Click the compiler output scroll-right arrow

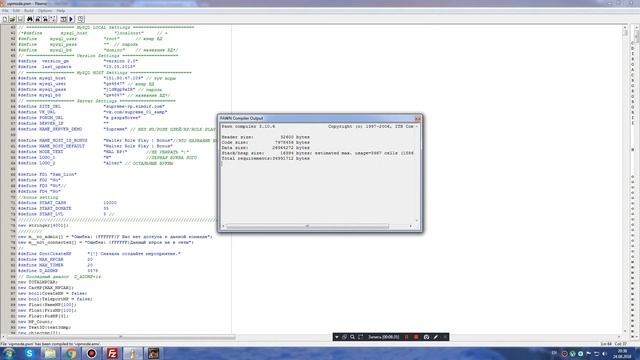pos(411,226)
